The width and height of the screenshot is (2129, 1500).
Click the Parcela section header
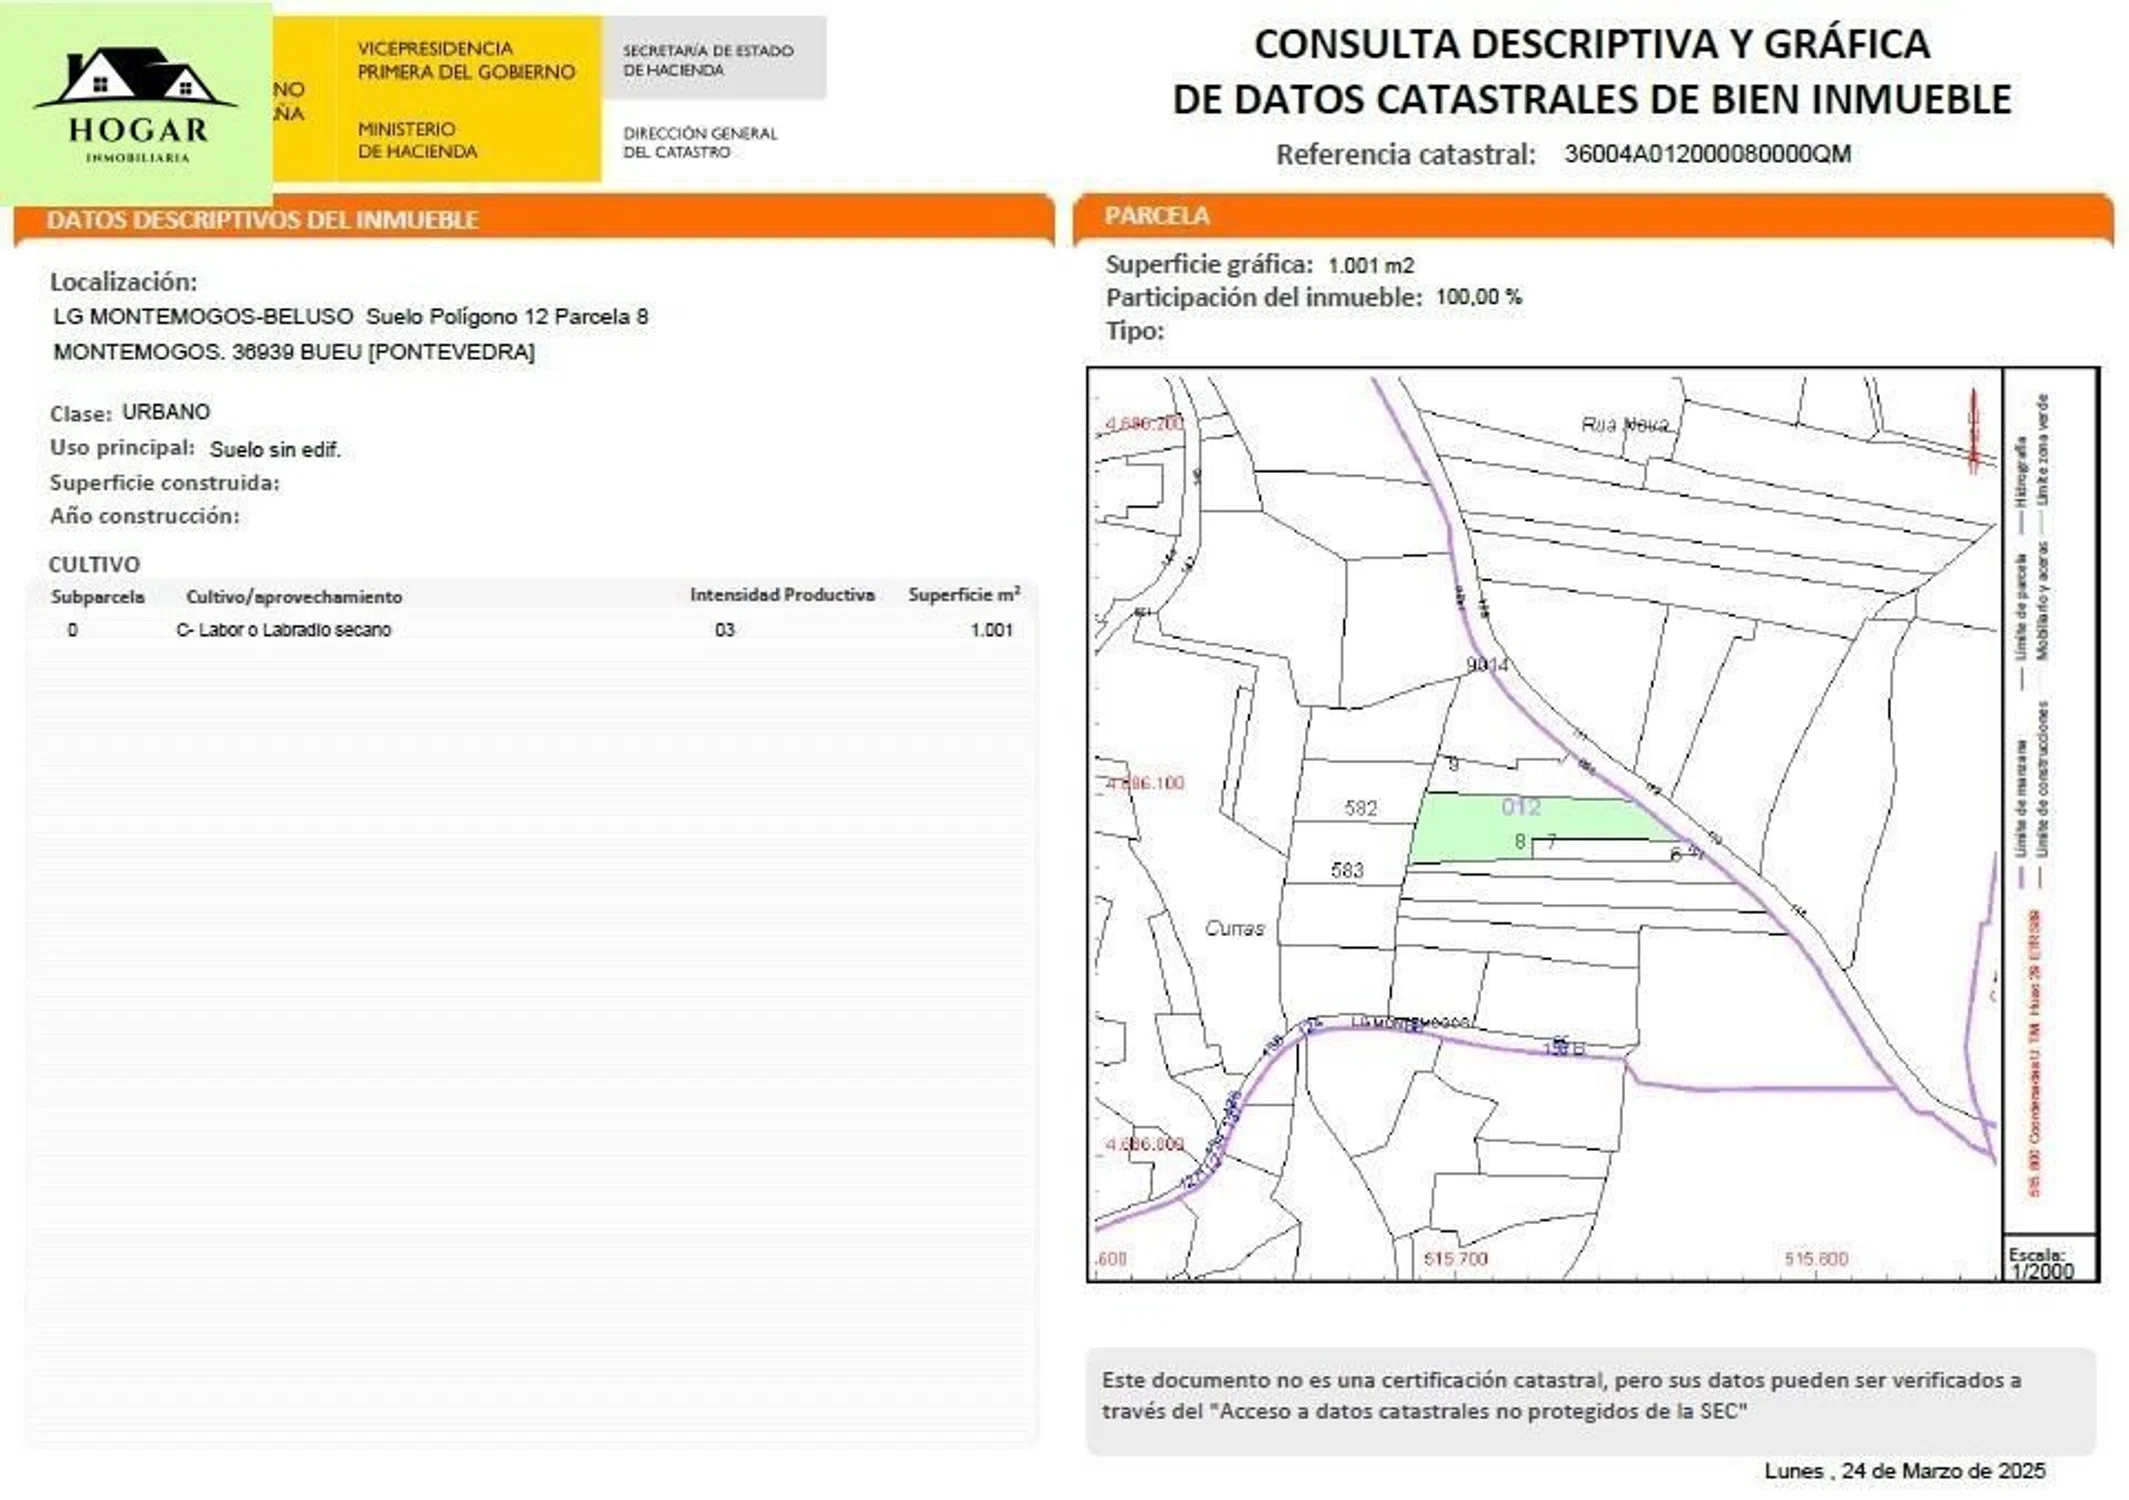pos(1157,216)
